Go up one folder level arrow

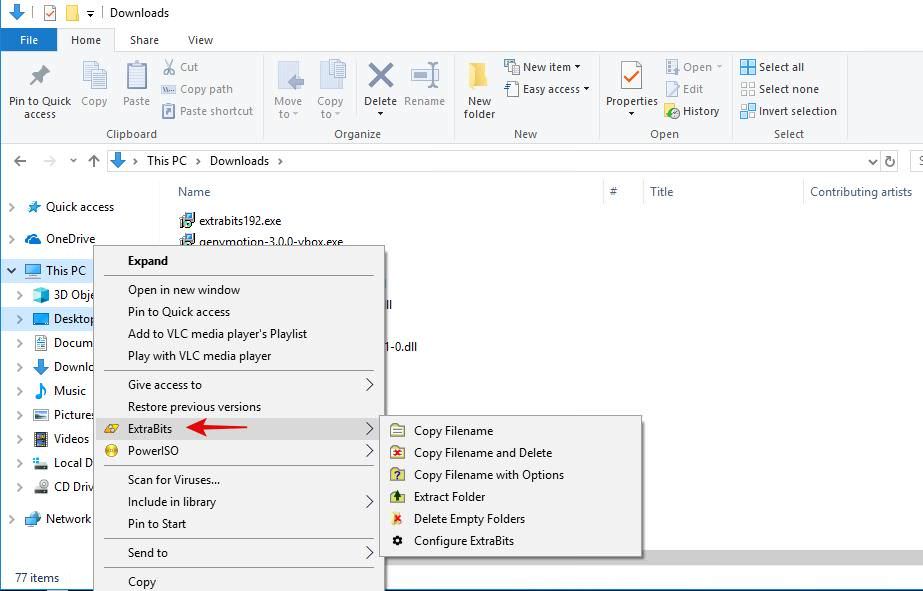[x=94, y=161]
